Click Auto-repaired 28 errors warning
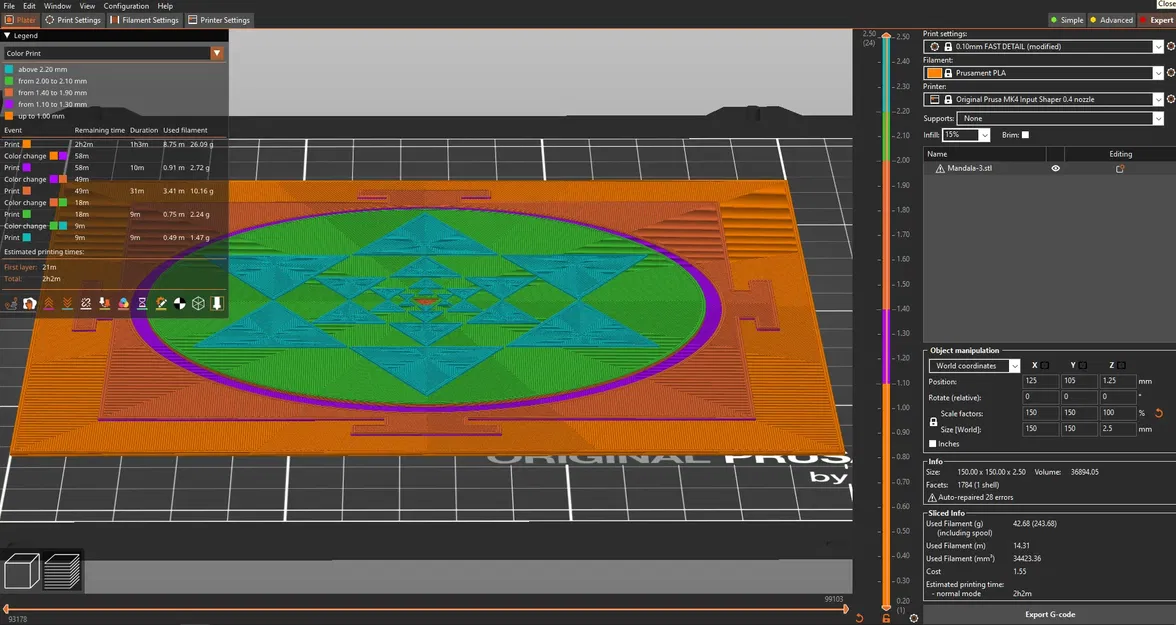Viewport: 1176px width, 625px height. (x=970, y=497)
